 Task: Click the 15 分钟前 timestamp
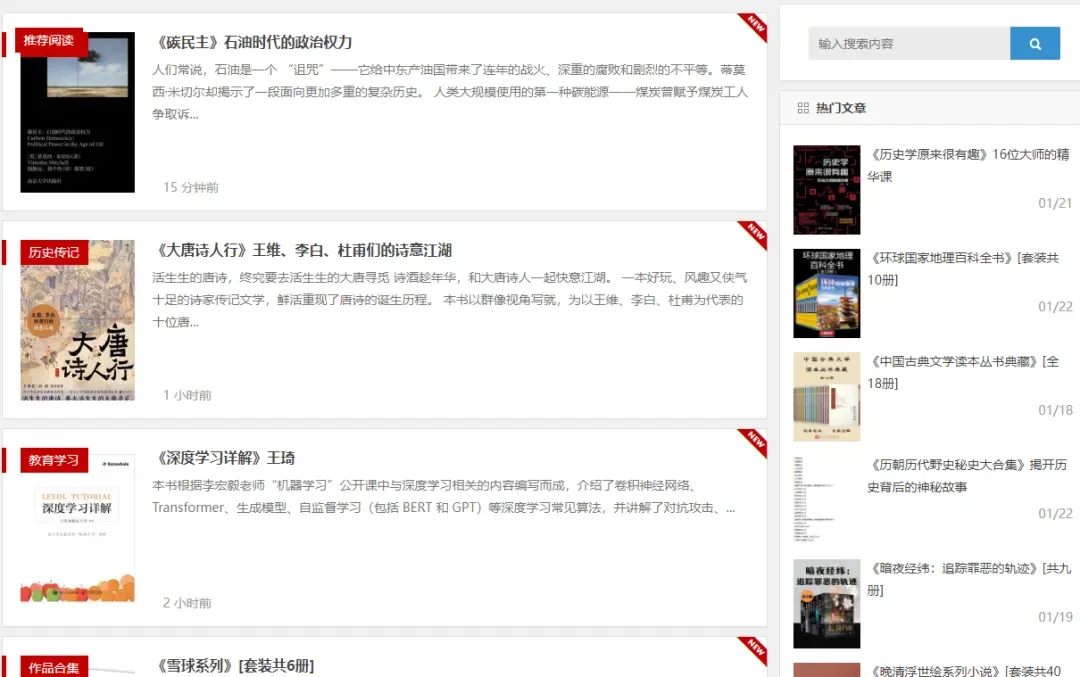(x=191, y=187)
